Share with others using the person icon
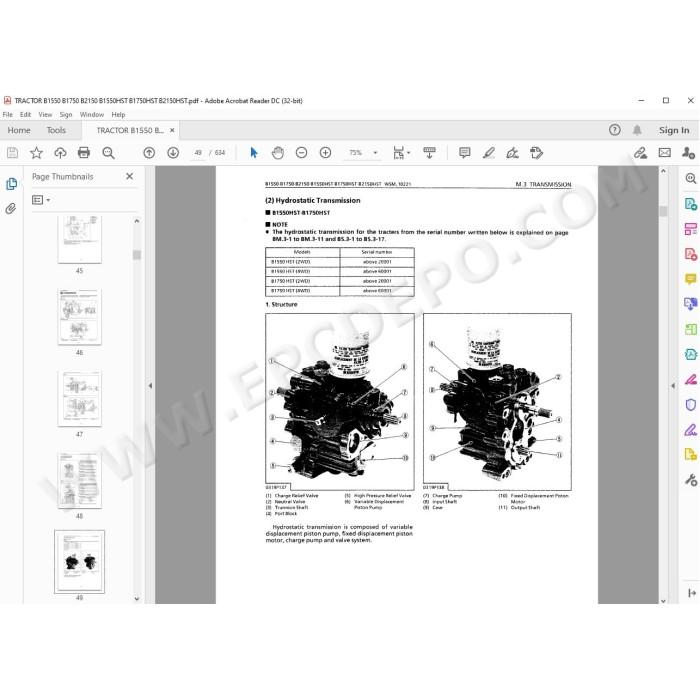 [x=688, y=153]
